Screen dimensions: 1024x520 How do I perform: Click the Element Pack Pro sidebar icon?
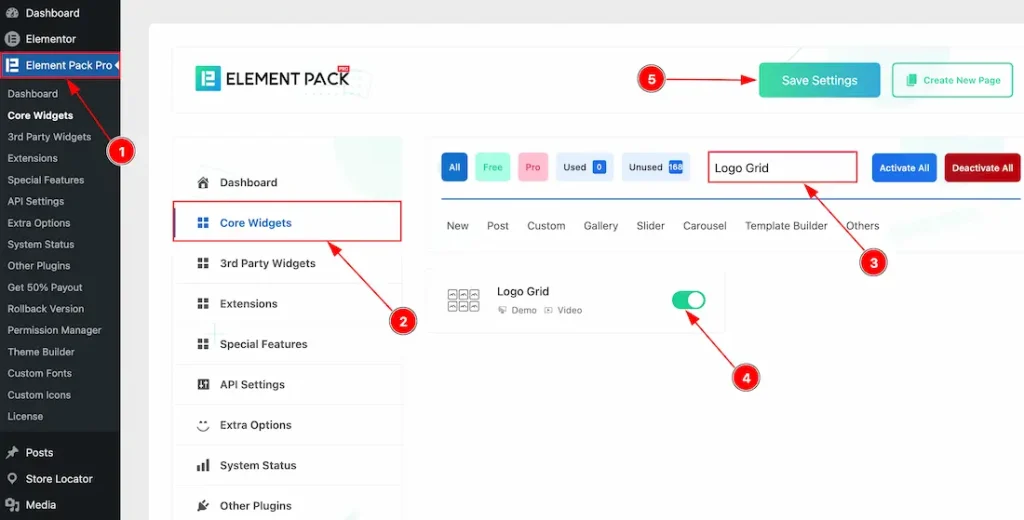click(x=12, y=65)
